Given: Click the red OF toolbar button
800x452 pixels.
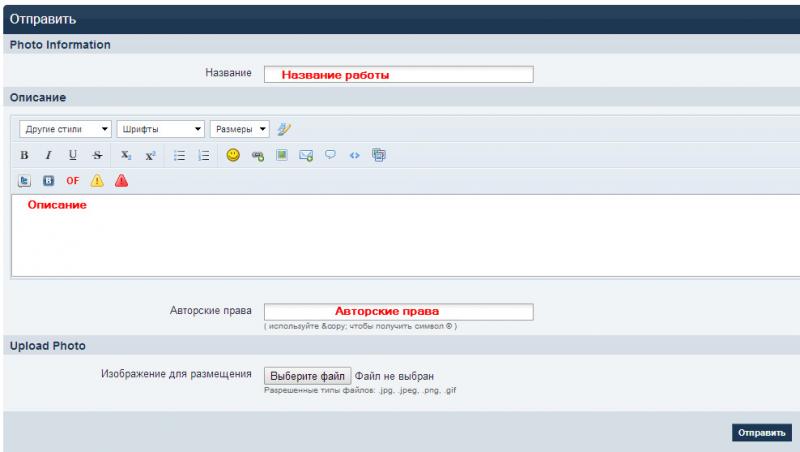Looking at the screenshot, I should point(73,181).
